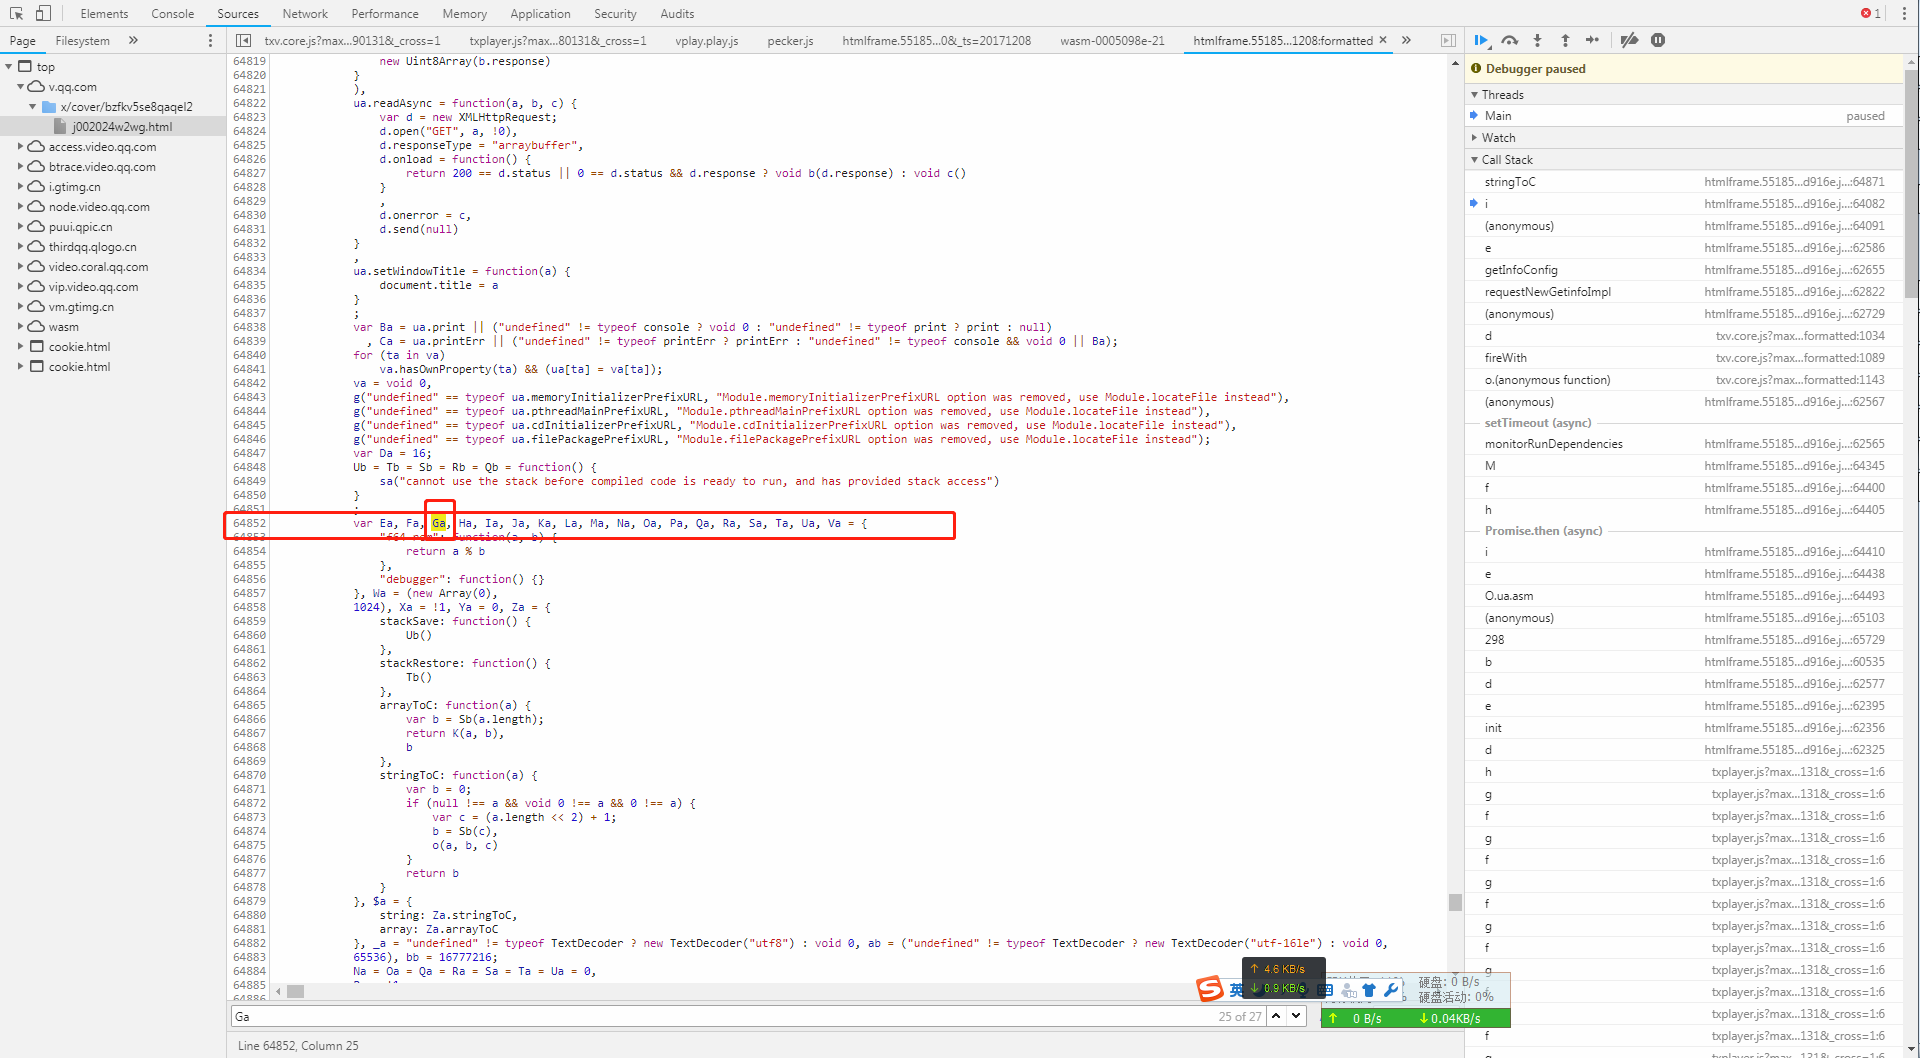Click the code editor vertical scrollbar thumb

pos(1455,902)
